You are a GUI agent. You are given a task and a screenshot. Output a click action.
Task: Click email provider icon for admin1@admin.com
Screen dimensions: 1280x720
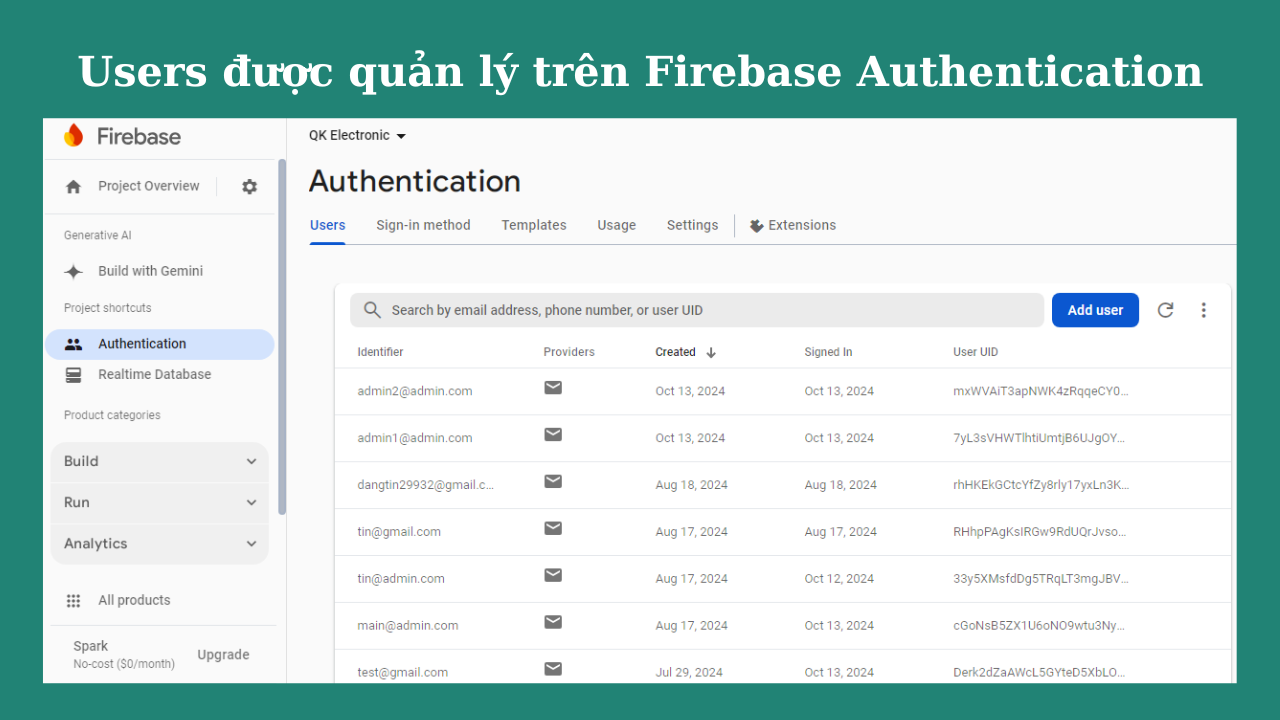[553, 434]
